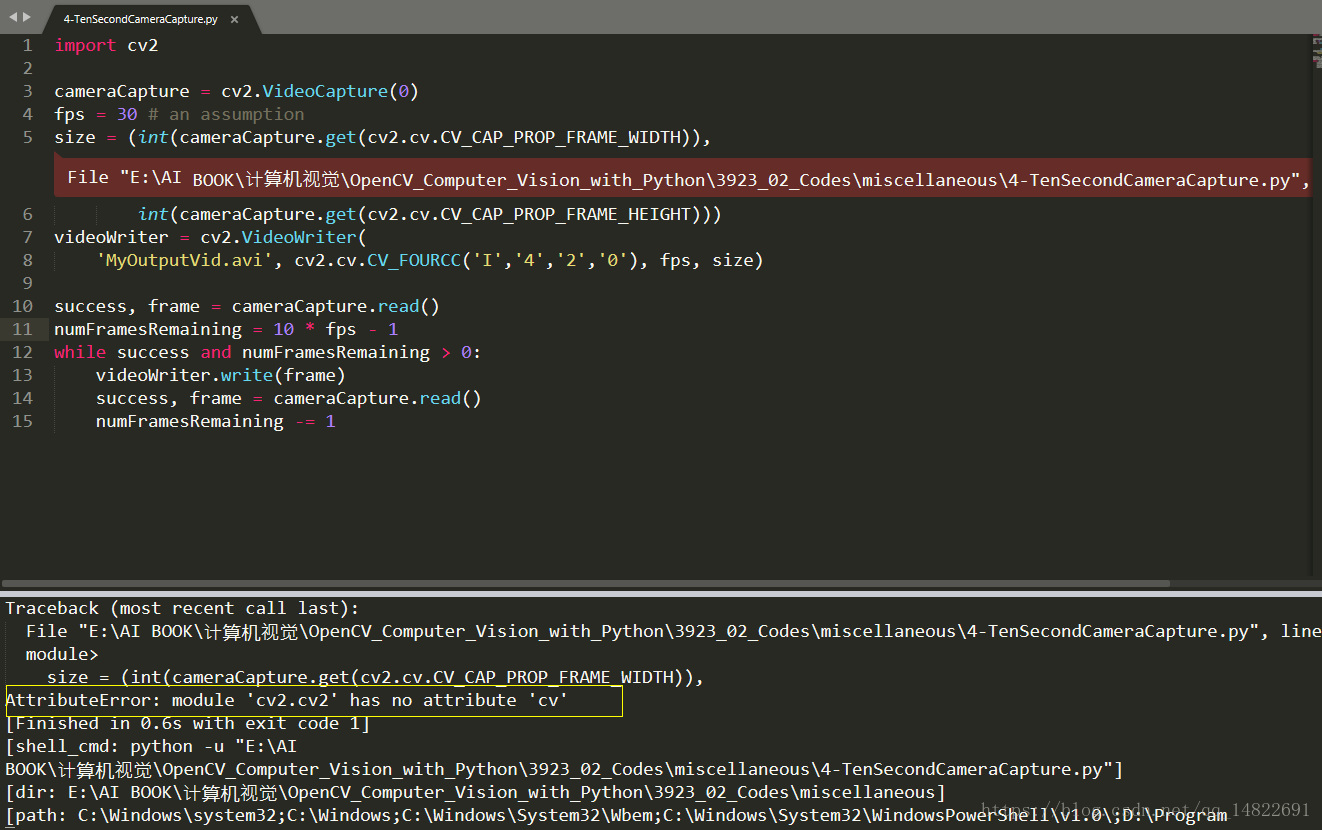Click the 'module>' line in the traceback output

62,654
